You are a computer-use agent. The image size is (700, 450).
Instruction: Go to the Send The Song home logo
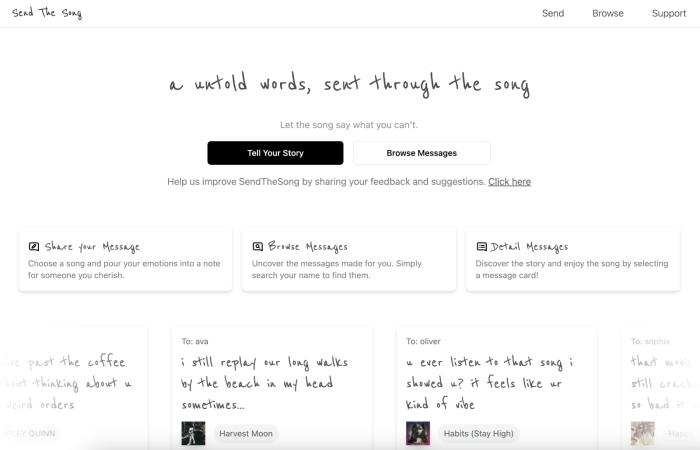coord(47,13)
